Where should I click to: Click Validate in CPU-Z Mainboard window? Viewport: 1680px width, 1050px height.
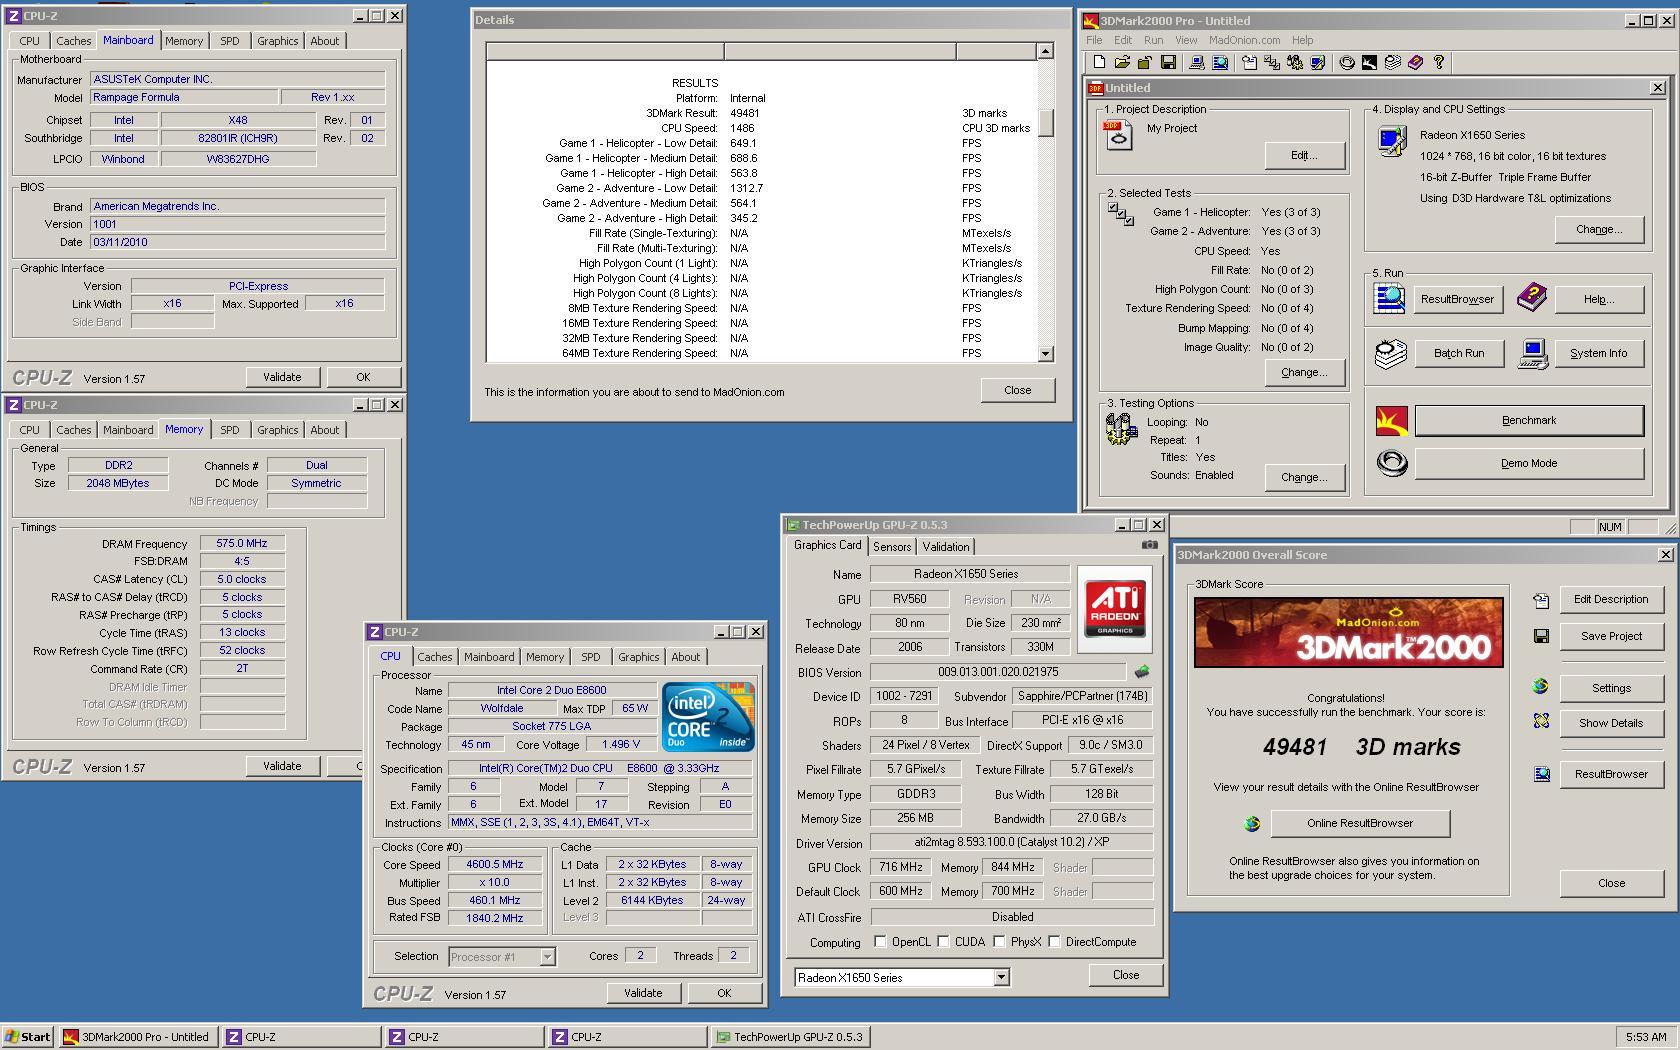pyautogui.click(x=282, y=377)
